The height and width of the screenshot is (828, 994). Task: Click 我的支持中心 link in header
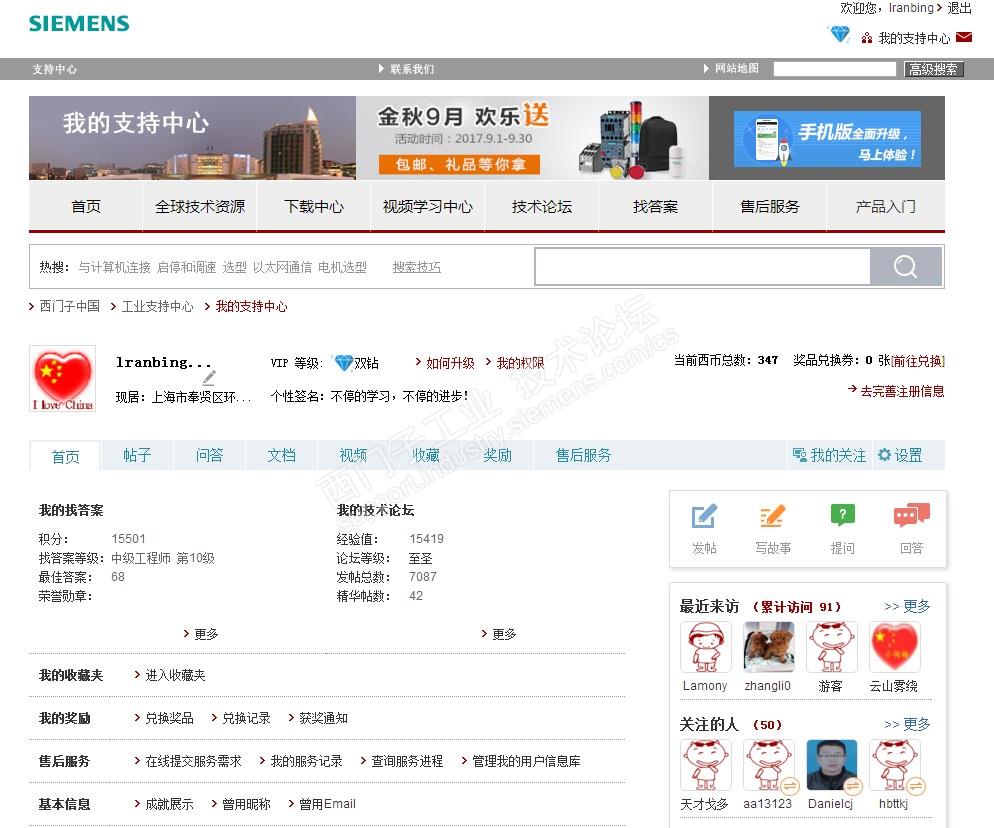(914, 38)
